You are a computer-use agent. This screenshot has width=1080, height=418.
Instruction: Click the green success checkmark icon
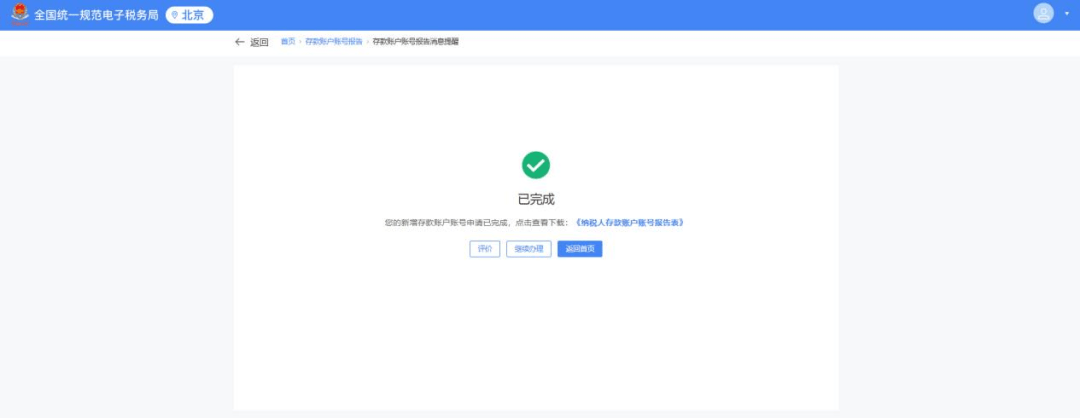(536, 165)
